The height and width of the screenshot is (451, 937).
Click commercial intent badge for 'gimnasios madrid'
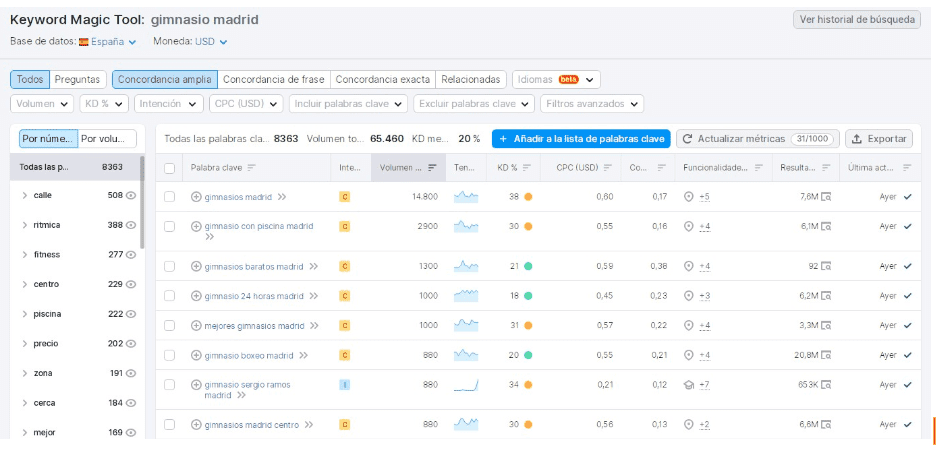tap(344, 197)
